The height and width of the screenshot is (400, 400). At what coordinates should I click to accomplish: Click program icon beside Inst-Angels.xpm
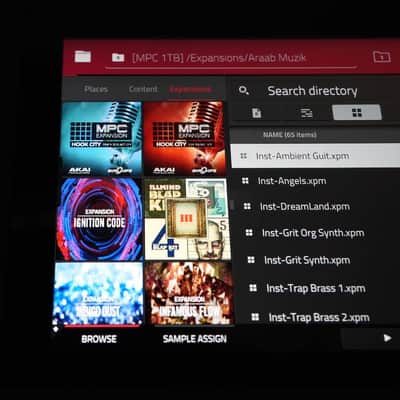245,181
